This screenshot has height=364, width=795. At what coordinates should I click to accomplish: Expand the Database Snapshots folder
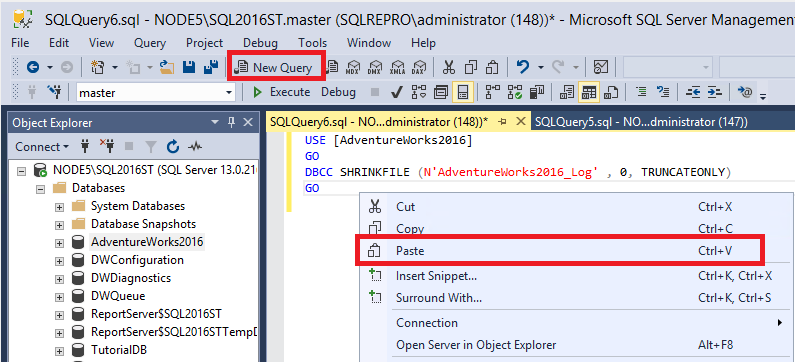(x=59, y=225)
